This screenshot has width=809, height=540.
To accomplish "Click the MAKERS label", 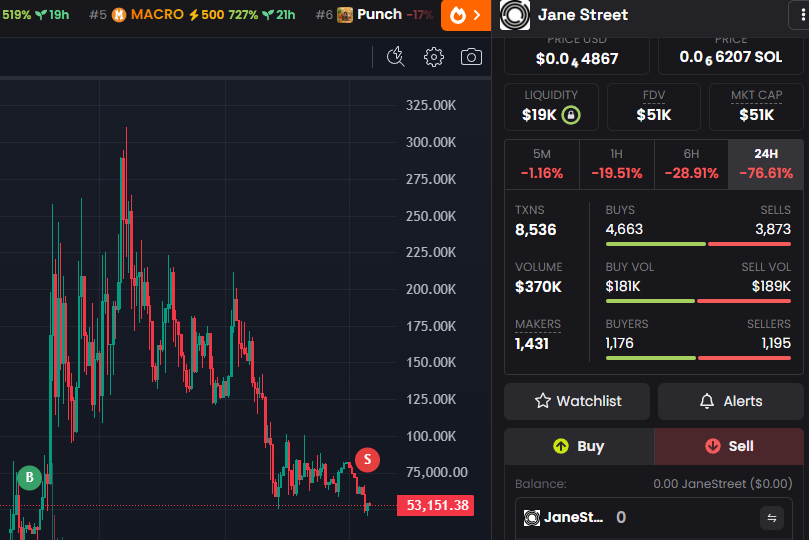I will [x=538, y=324].
